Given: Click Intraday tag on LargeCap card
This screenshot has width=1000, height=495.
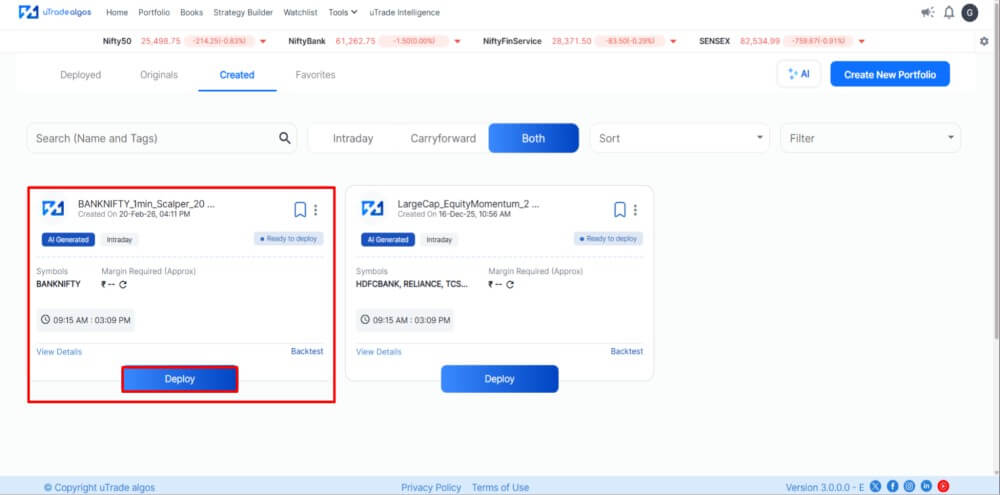Looking at the screenshot, I should (439, 239).
